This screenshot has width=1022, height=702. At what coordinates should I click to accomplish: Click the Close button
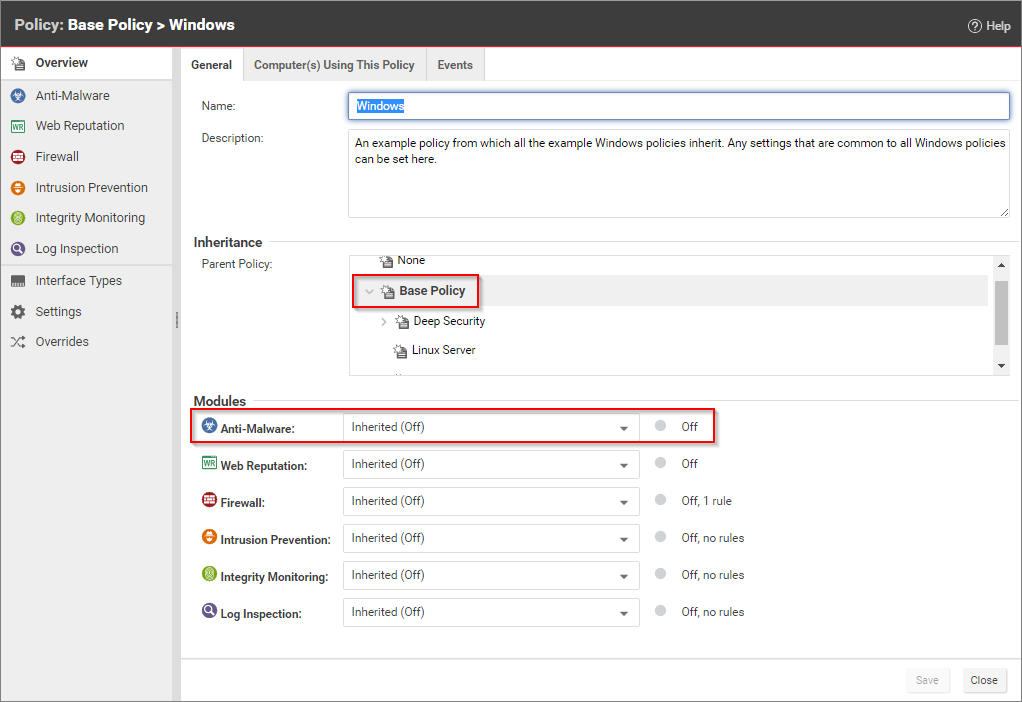coord(984,680)
